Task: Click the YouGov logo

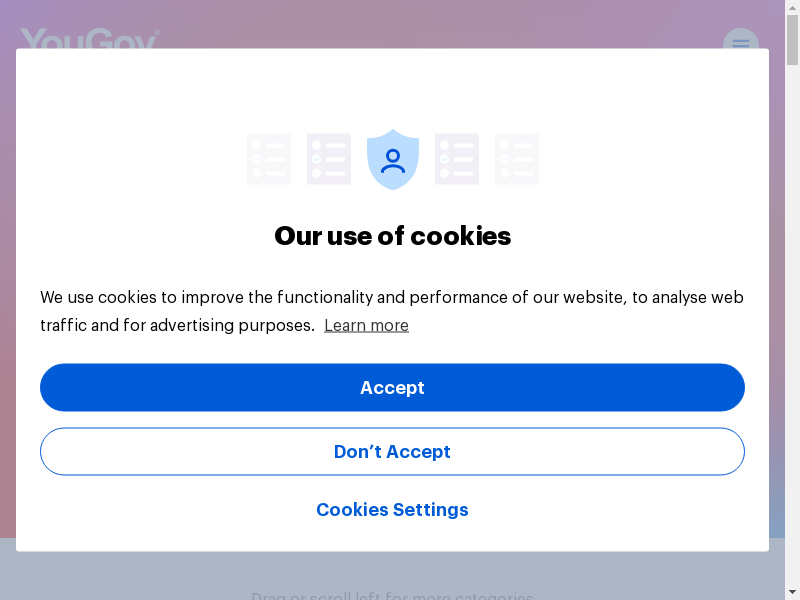Action: (89, 40)
